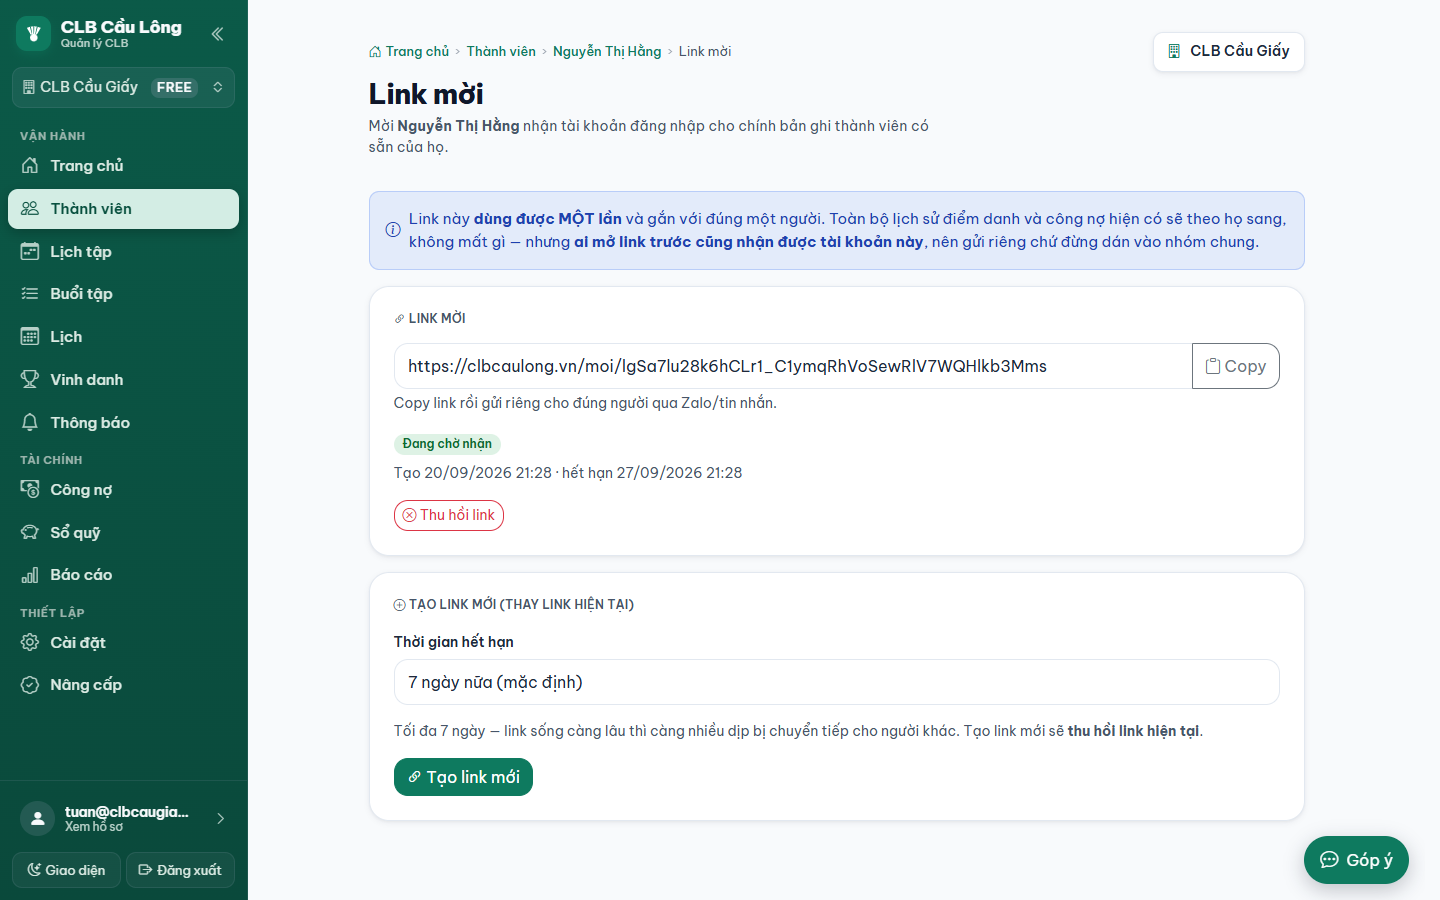This screenshot has width=1440, height=900.
Task: Click the info icon in the blue notice
Action: pyautogui.click(x=393, y=230)
